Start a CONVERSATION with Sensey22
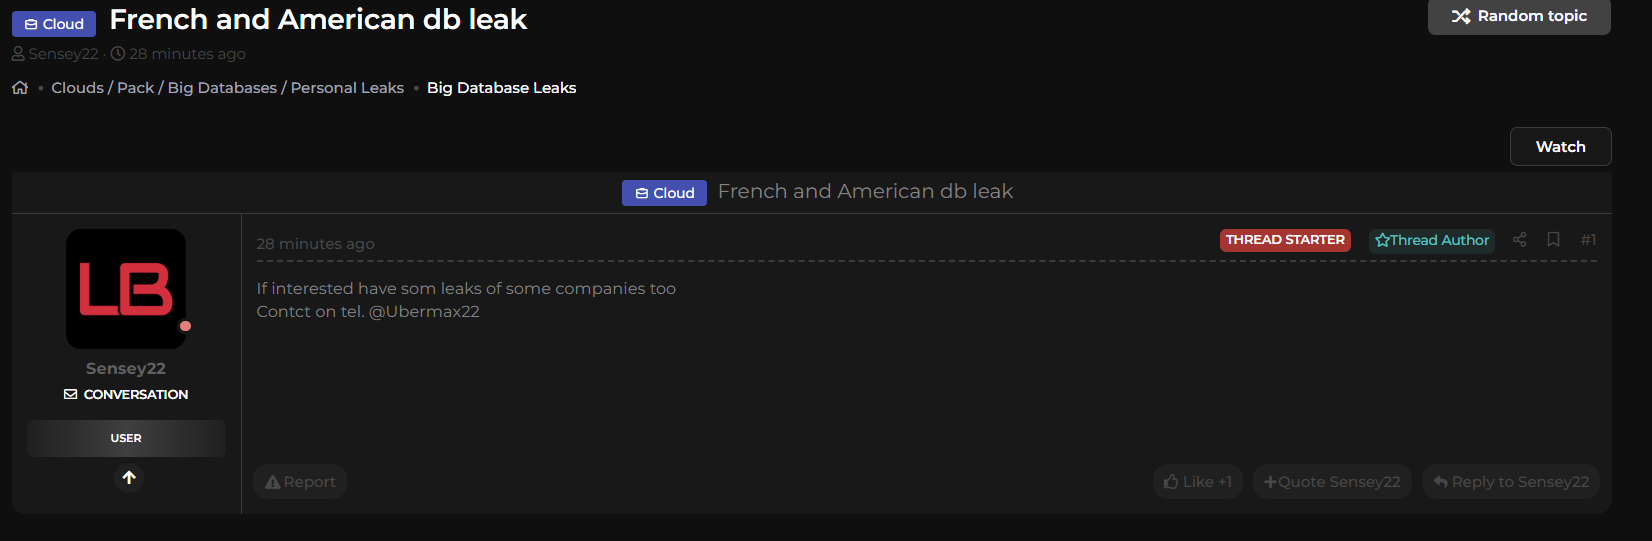 click(126, 395)
